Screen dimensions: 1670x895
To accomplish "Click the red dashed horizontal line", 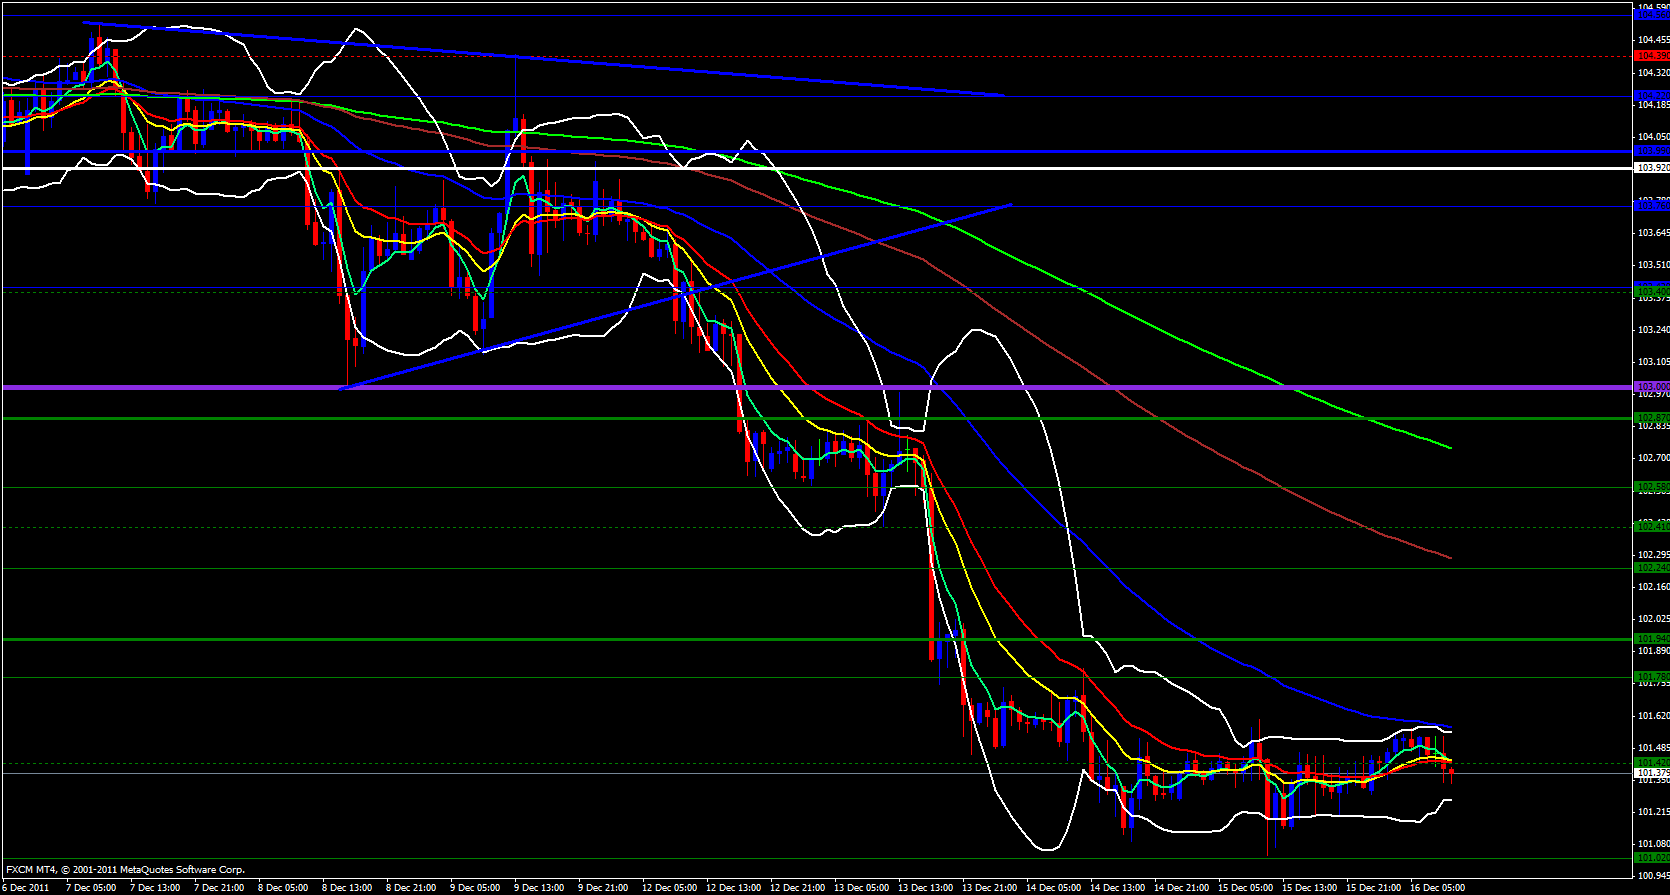I will pyautogui.click(x=800, y=56).
